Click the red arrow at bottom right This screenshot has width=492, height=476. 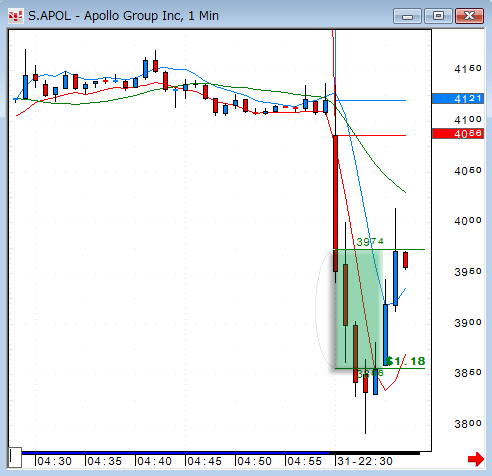pyautogui.click(x=476, y=459)
